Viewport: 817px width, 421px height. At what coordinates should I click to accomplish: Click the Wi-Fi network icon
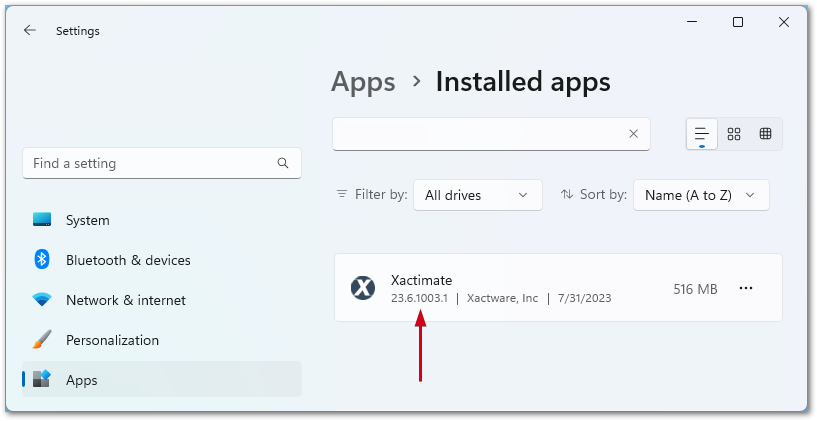(42, 300)
